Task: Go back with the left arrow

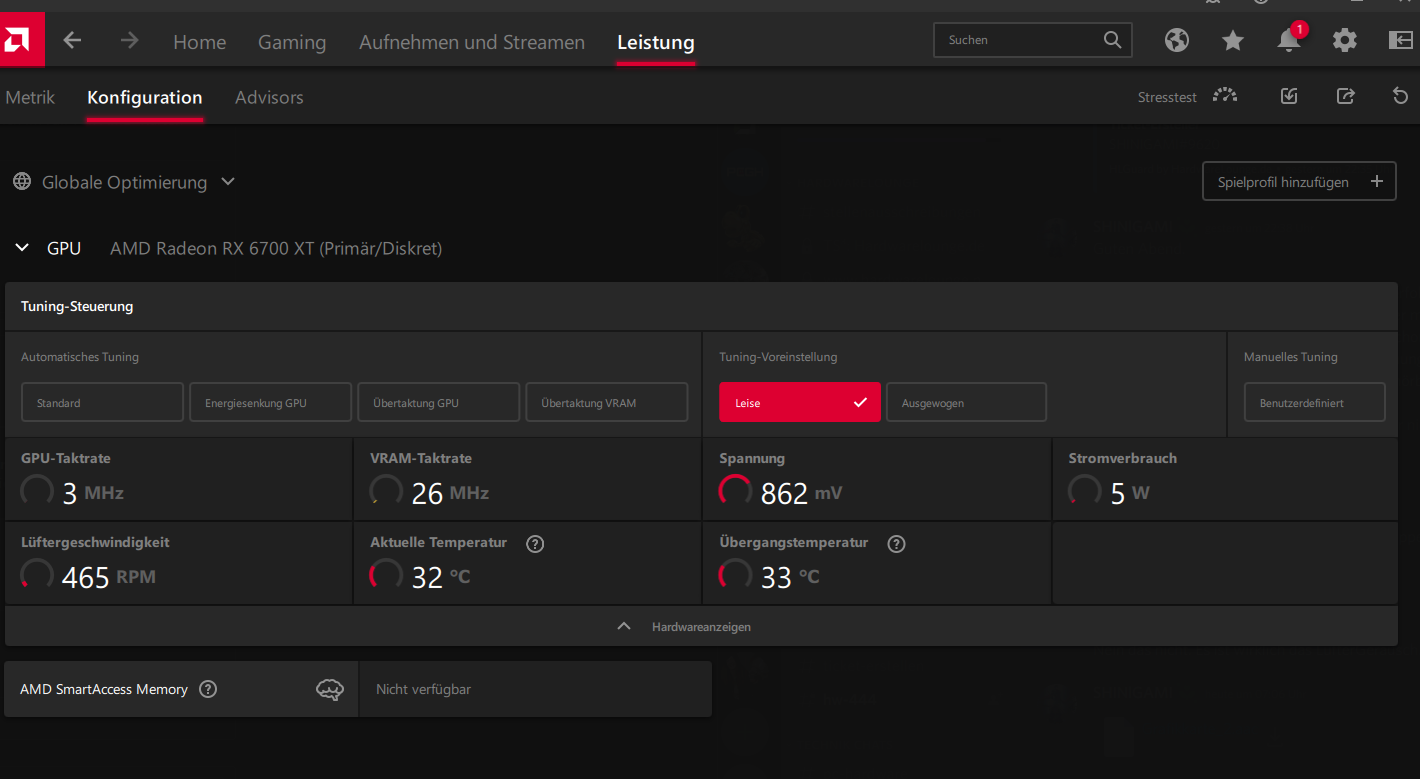Action: point(72,41)
